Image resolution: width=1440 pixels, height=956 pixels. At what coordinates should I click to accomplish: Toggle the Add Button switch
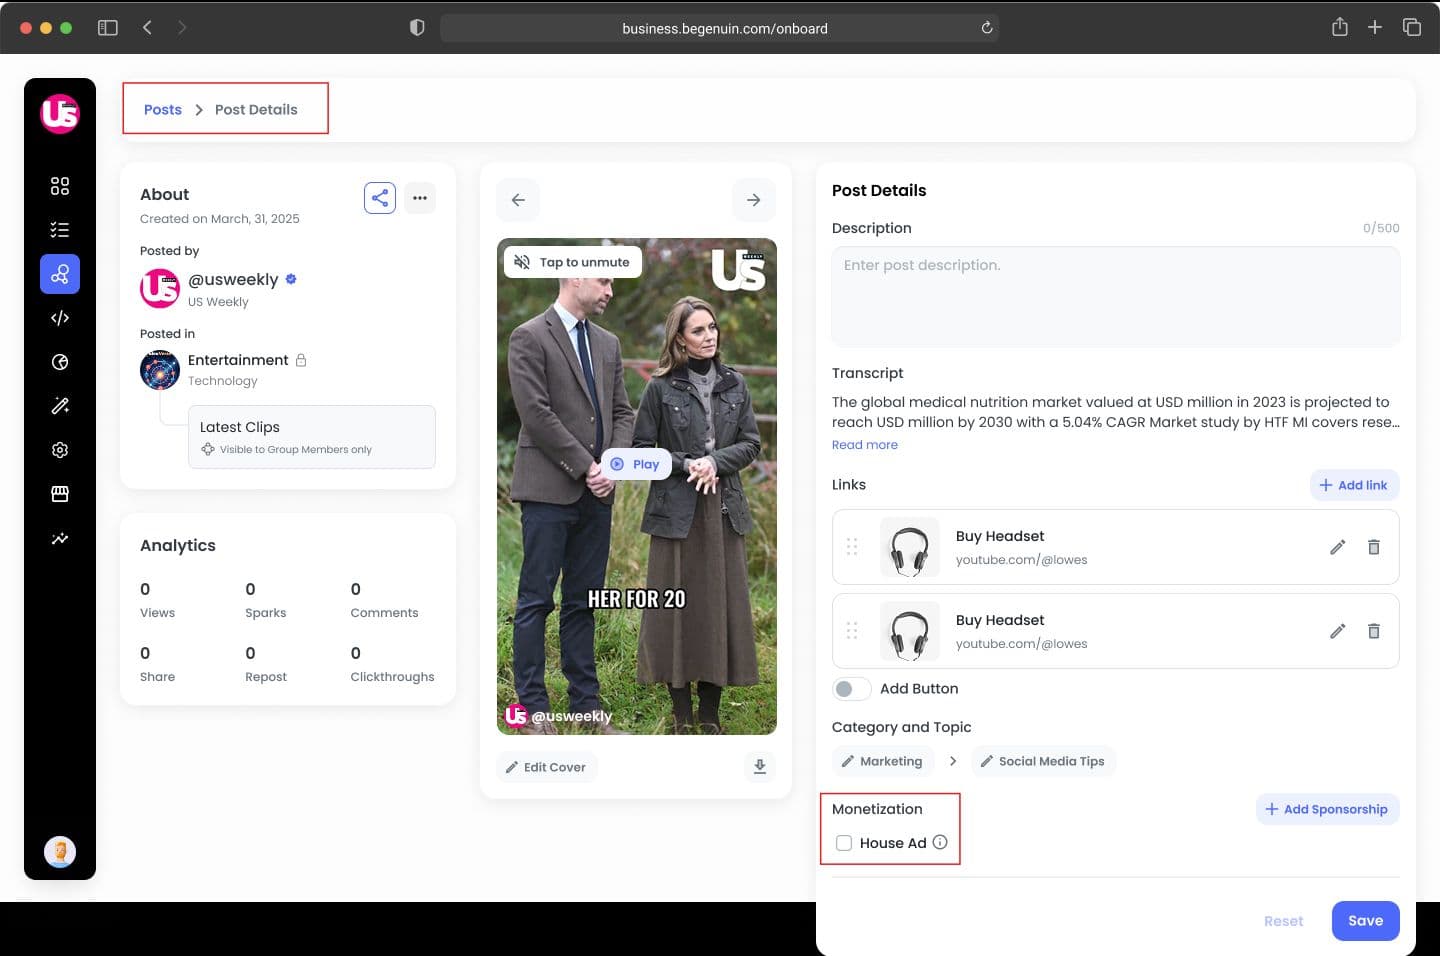851,689
